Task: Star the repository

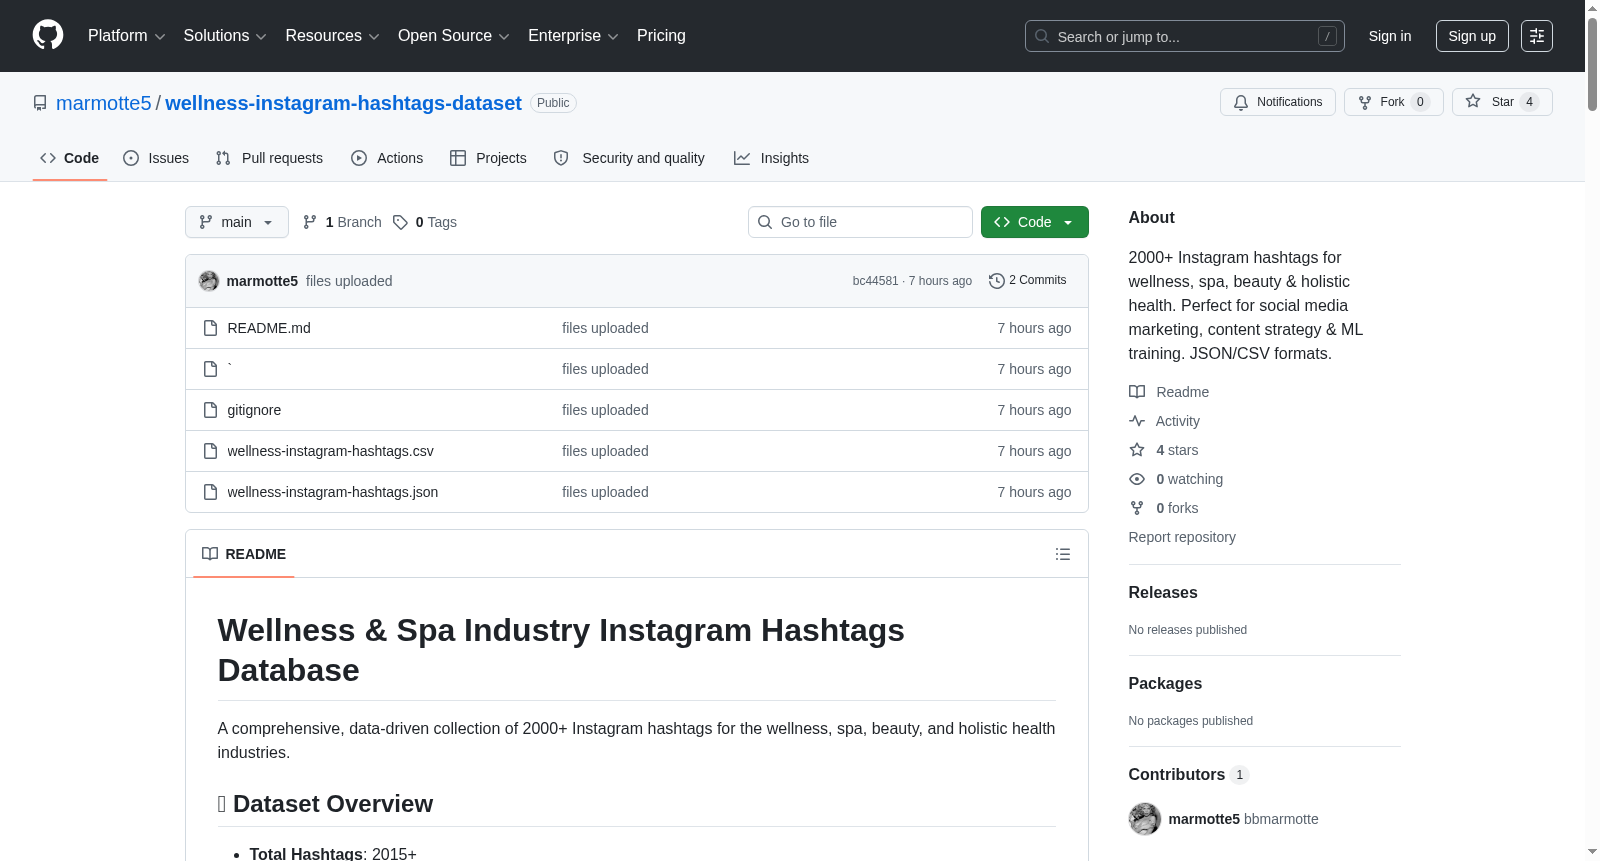Action: coord(1502,102)
